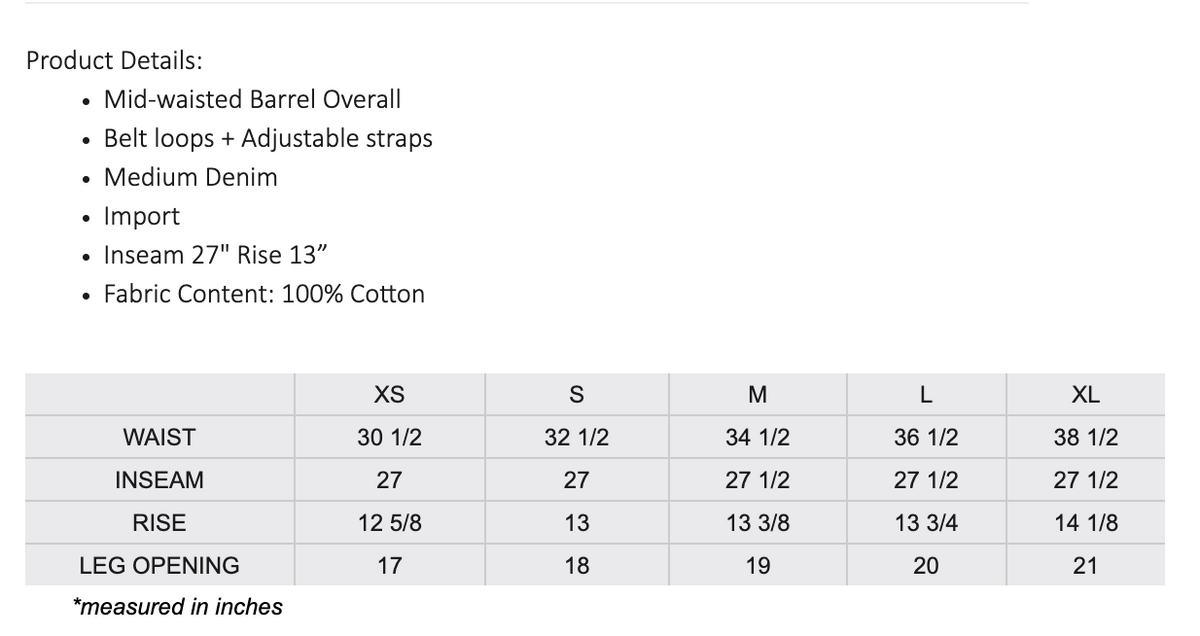Viewport: 1200px width, 636px height.
Task: Click the Mid-waisted Barrel Overall bullet
Action: point(252,99)
